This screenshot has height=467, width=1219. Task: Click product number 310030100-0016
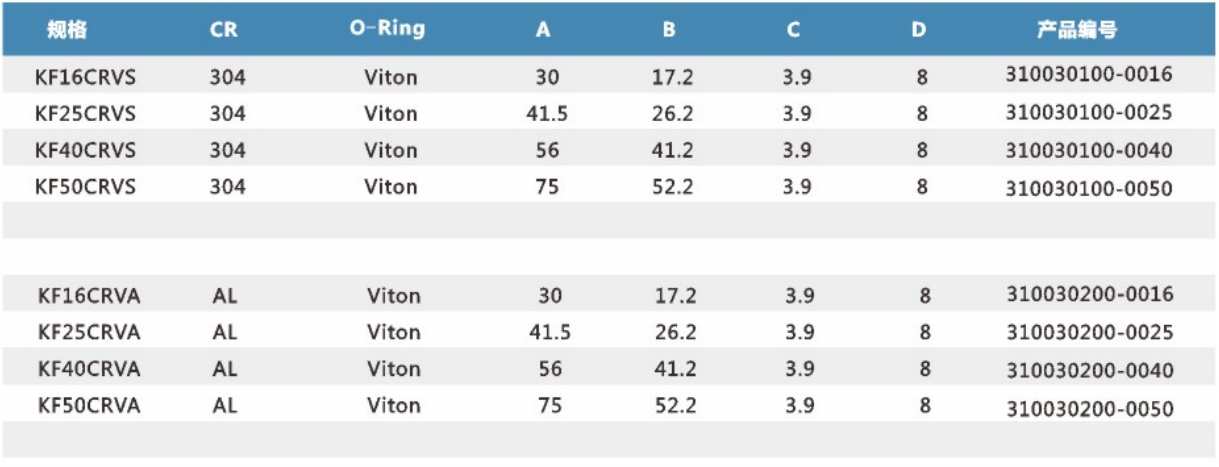(x=1089, y=75)
